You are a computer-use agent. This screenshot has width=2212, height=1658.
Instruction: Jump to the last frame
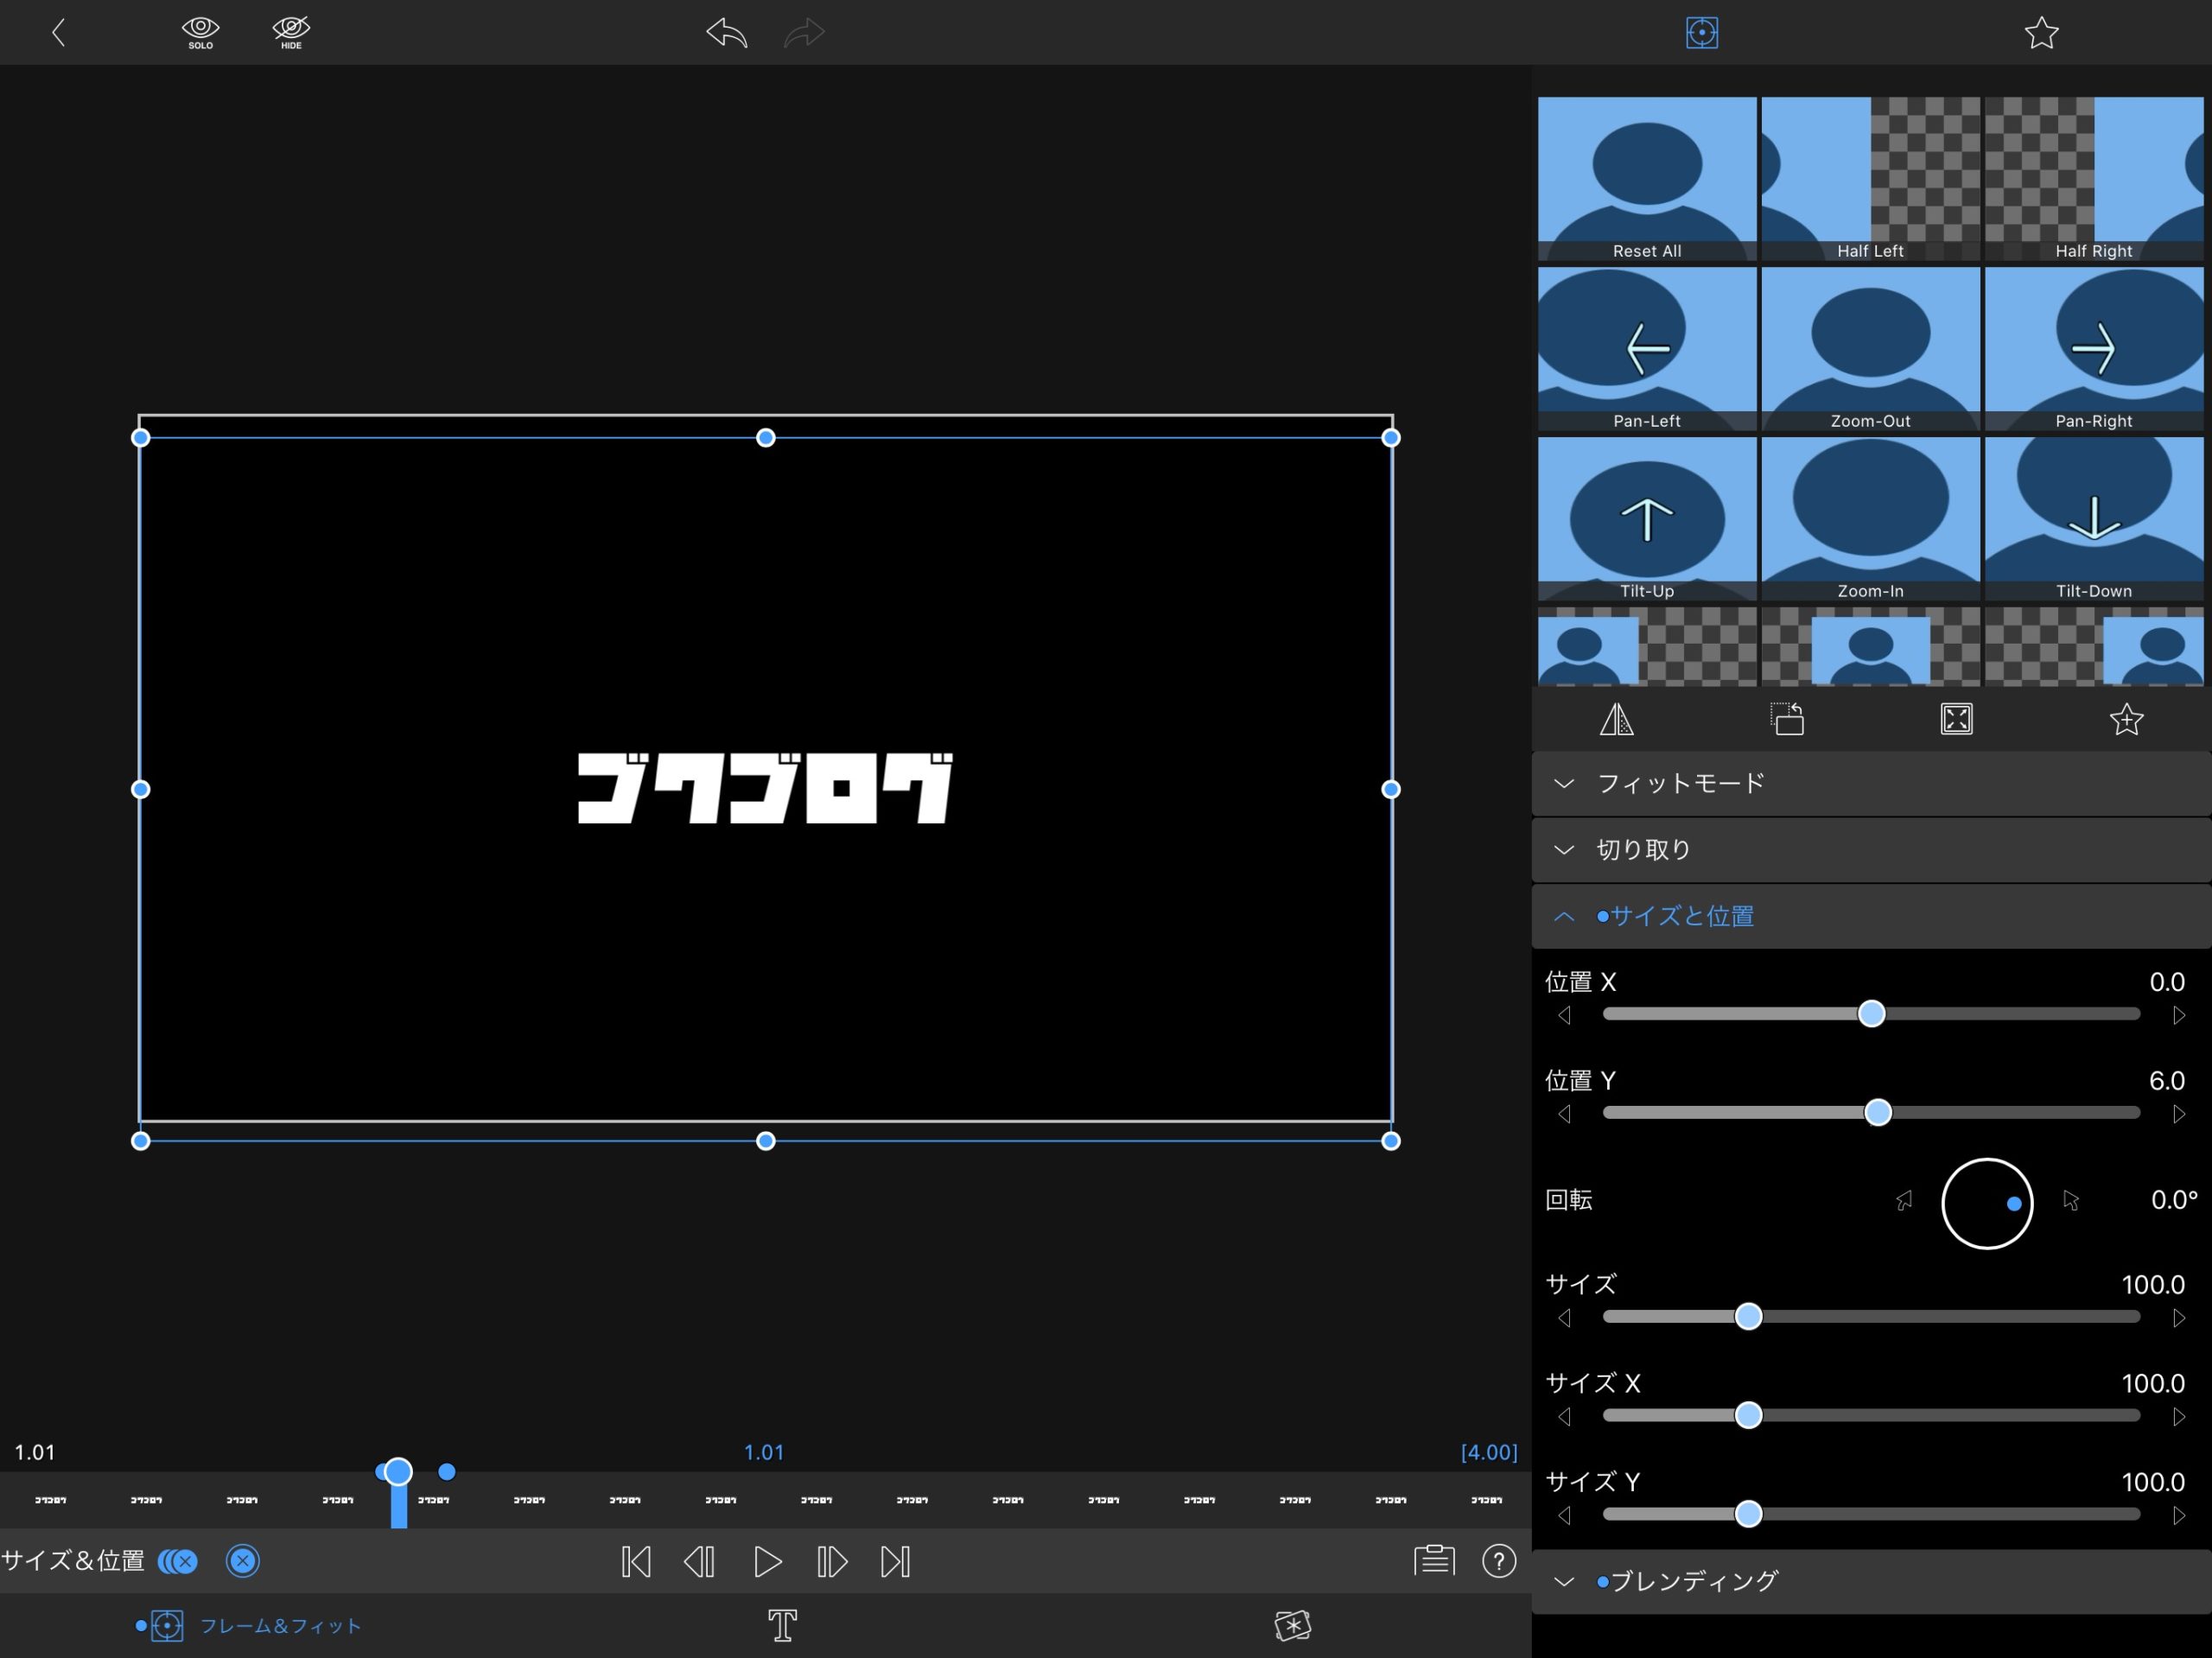pos(896,1561)
